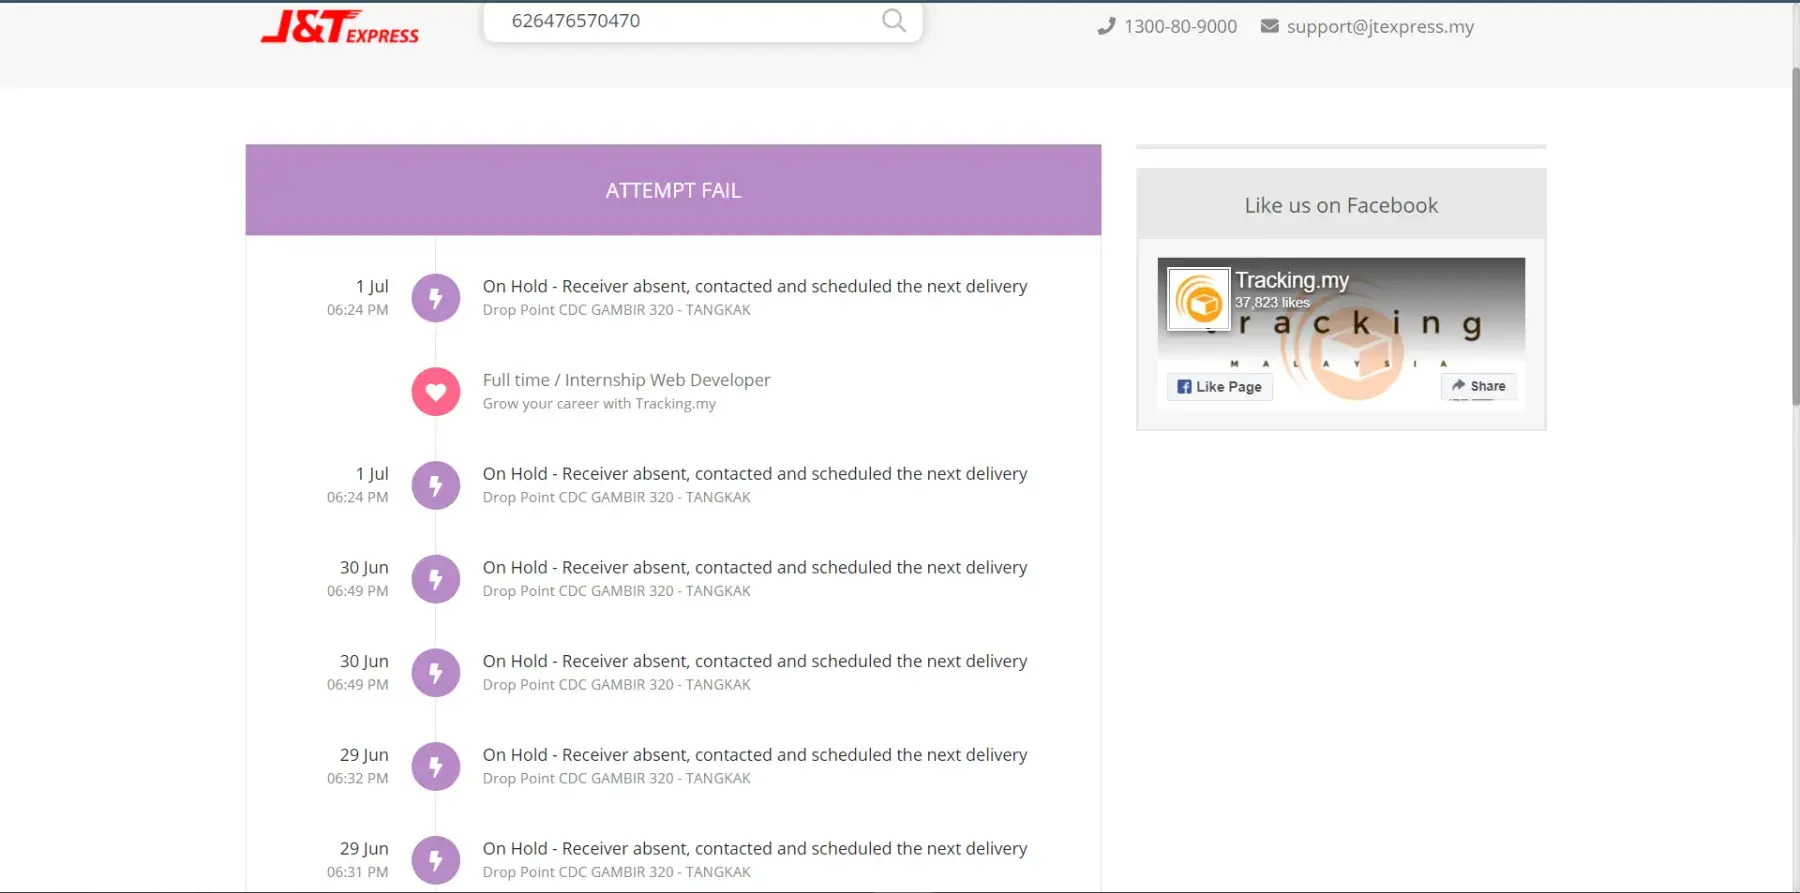Select the 29 Jun 06:32 PM status text
1800x893 pixels.
coord(754,755)
